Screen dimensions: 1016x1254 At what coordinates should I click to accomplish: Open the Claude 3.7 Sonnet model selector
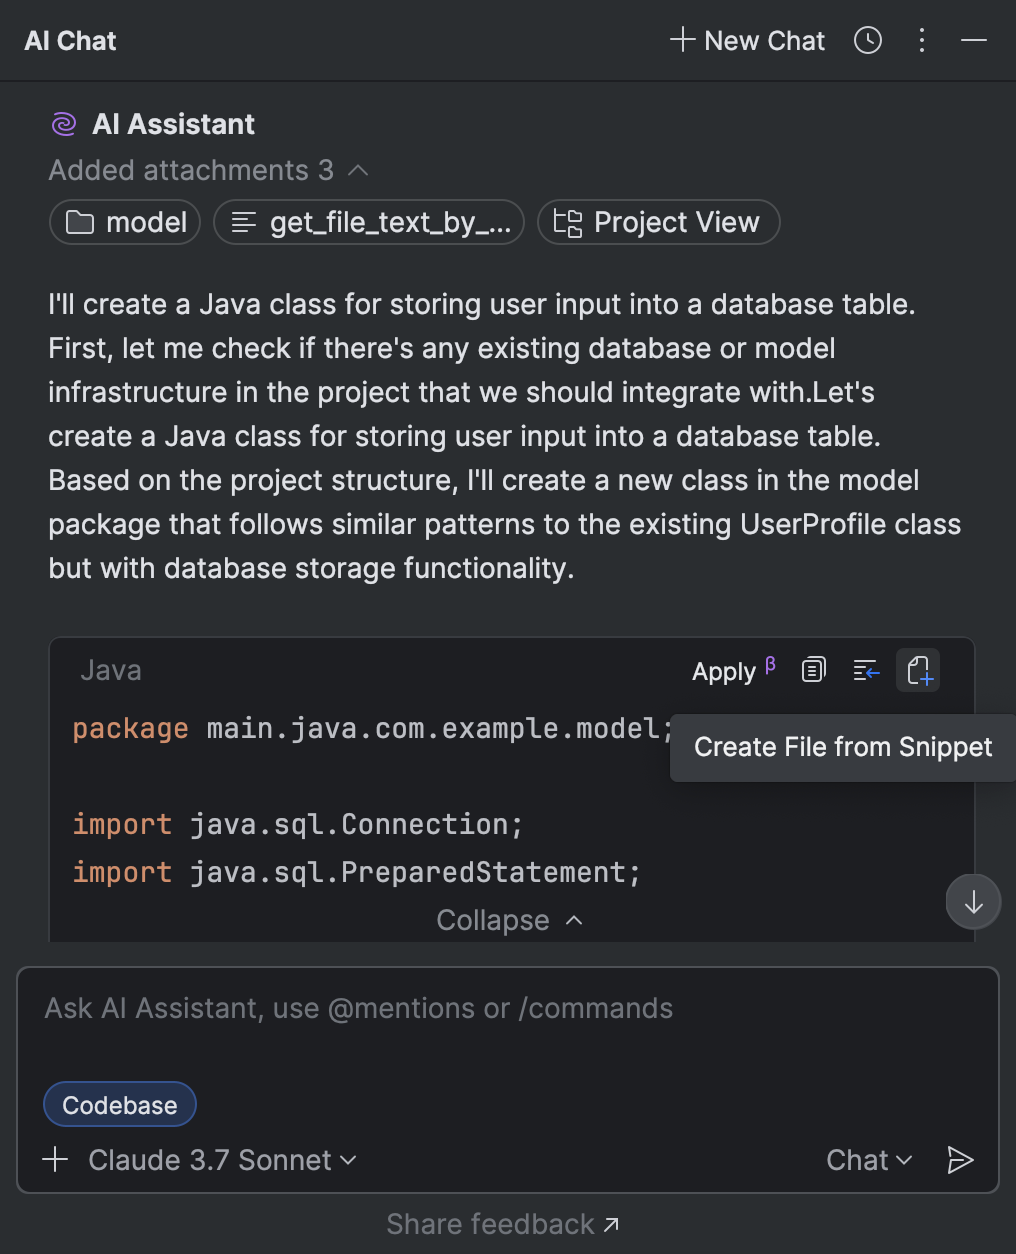[221, 1160]
